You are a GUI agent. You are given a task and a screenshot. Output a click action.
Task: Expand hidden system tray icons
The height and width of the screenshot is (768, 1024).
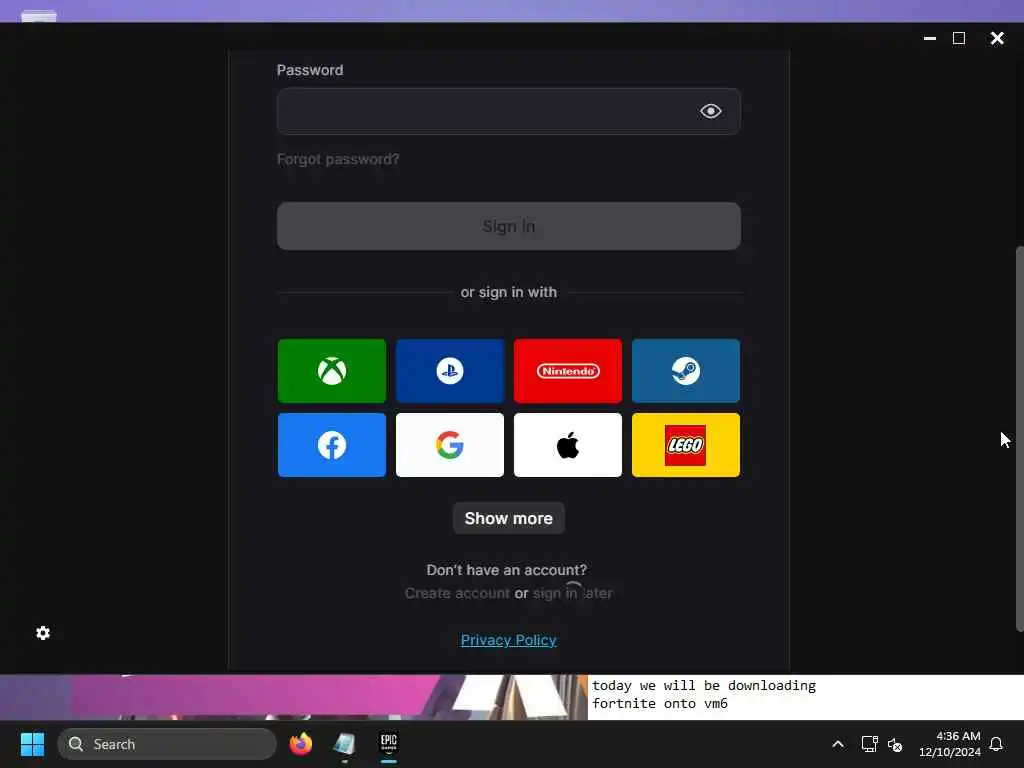(838, 744)
